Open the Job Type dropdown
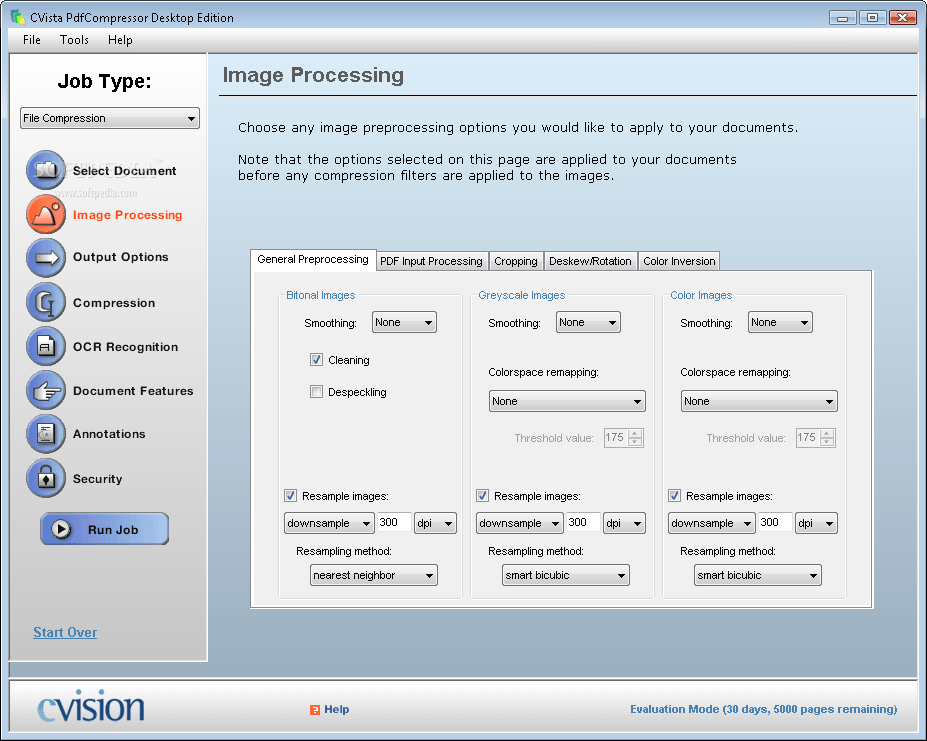The height and width of the screenshot is (741, 927). (109, 118)
